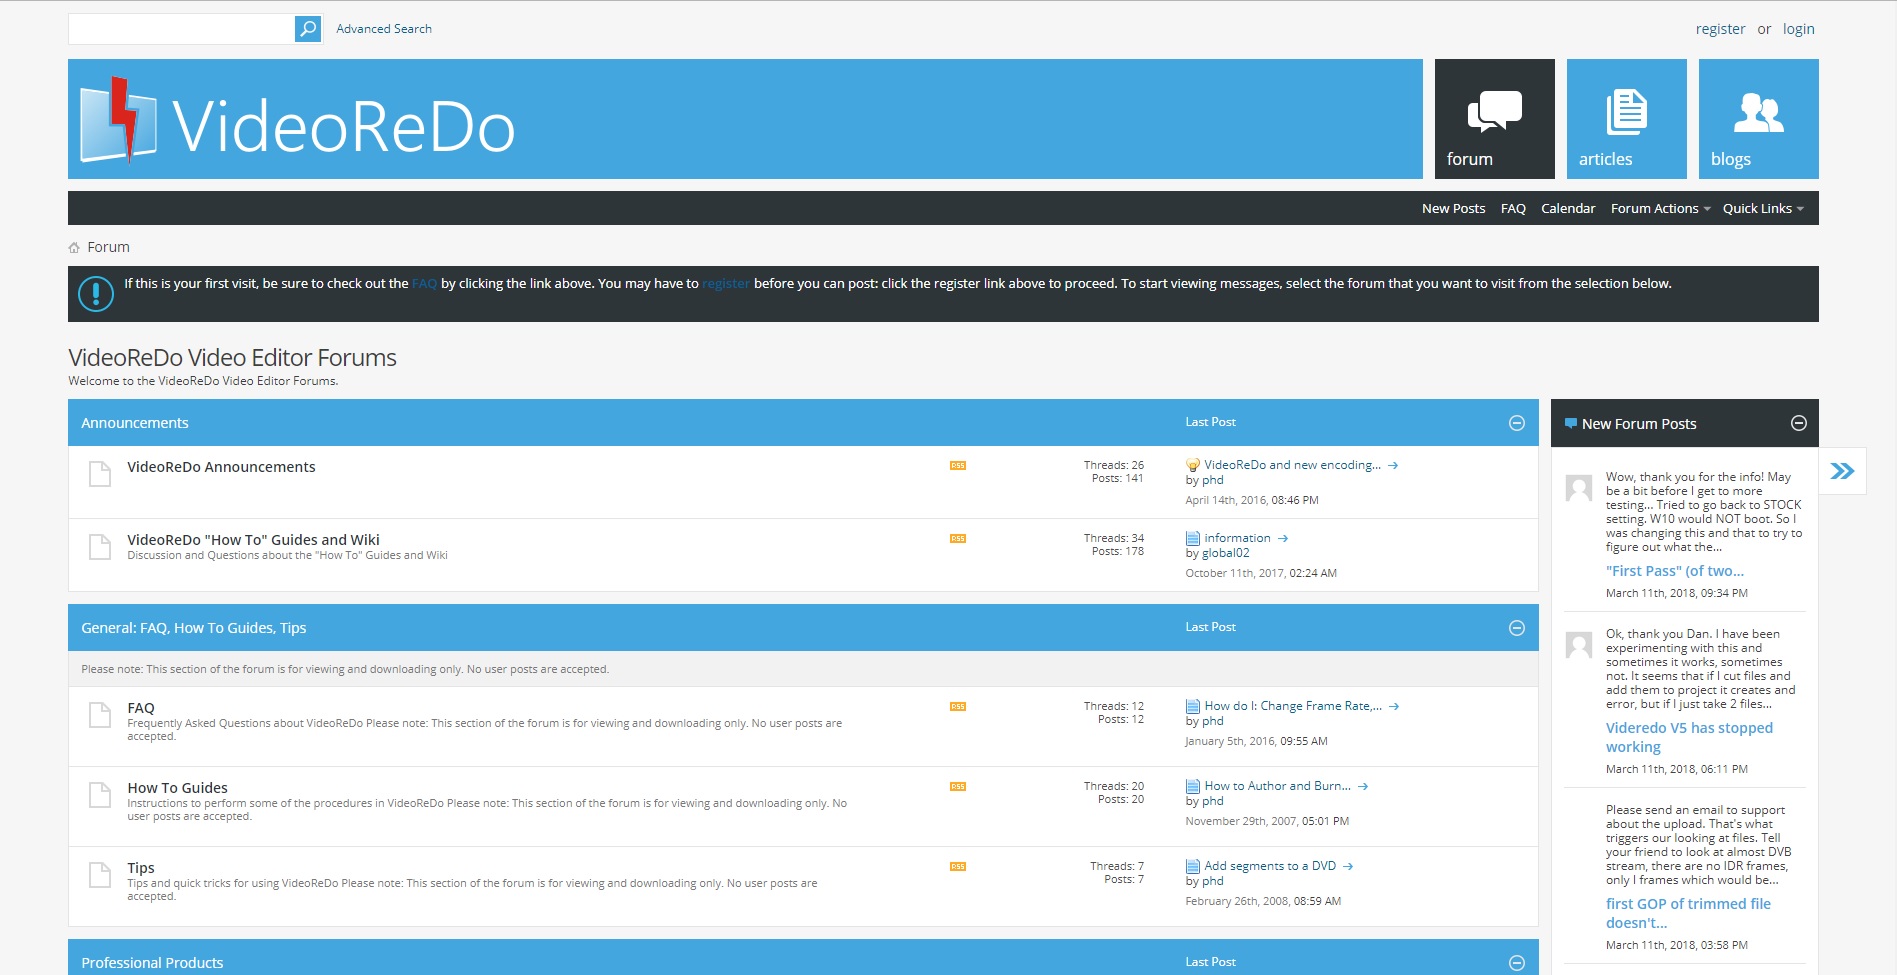The height and width of the screenshot is (975, 1897).
Task: Click the Announcements category title
Action: coord(135,423)
